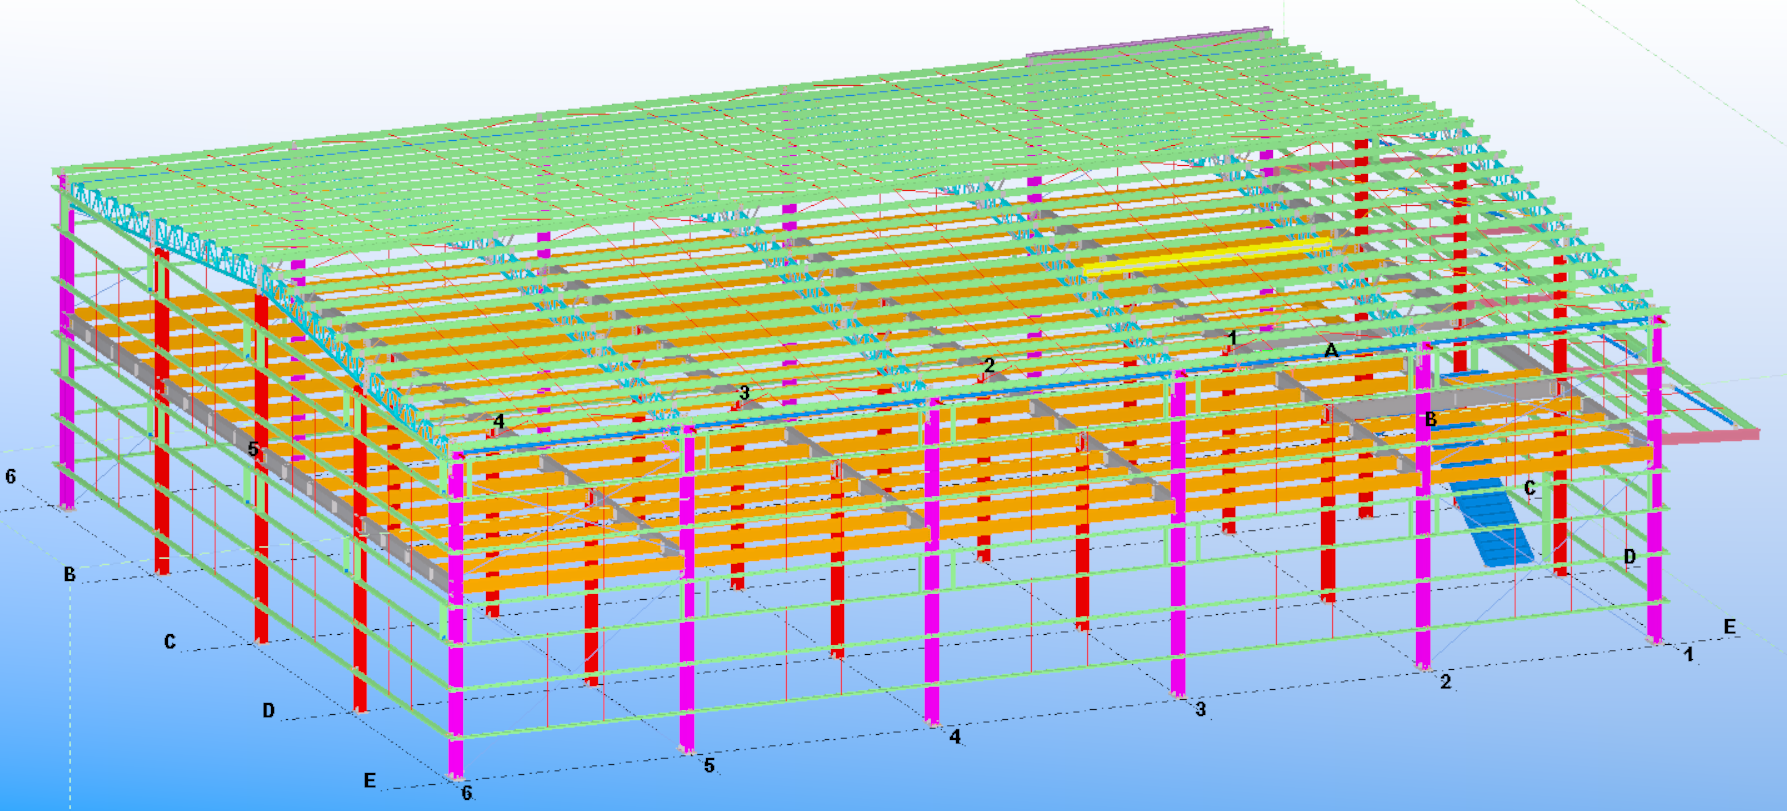
Task: Pick grid label 1 at bottom right
Action: 1689,655
